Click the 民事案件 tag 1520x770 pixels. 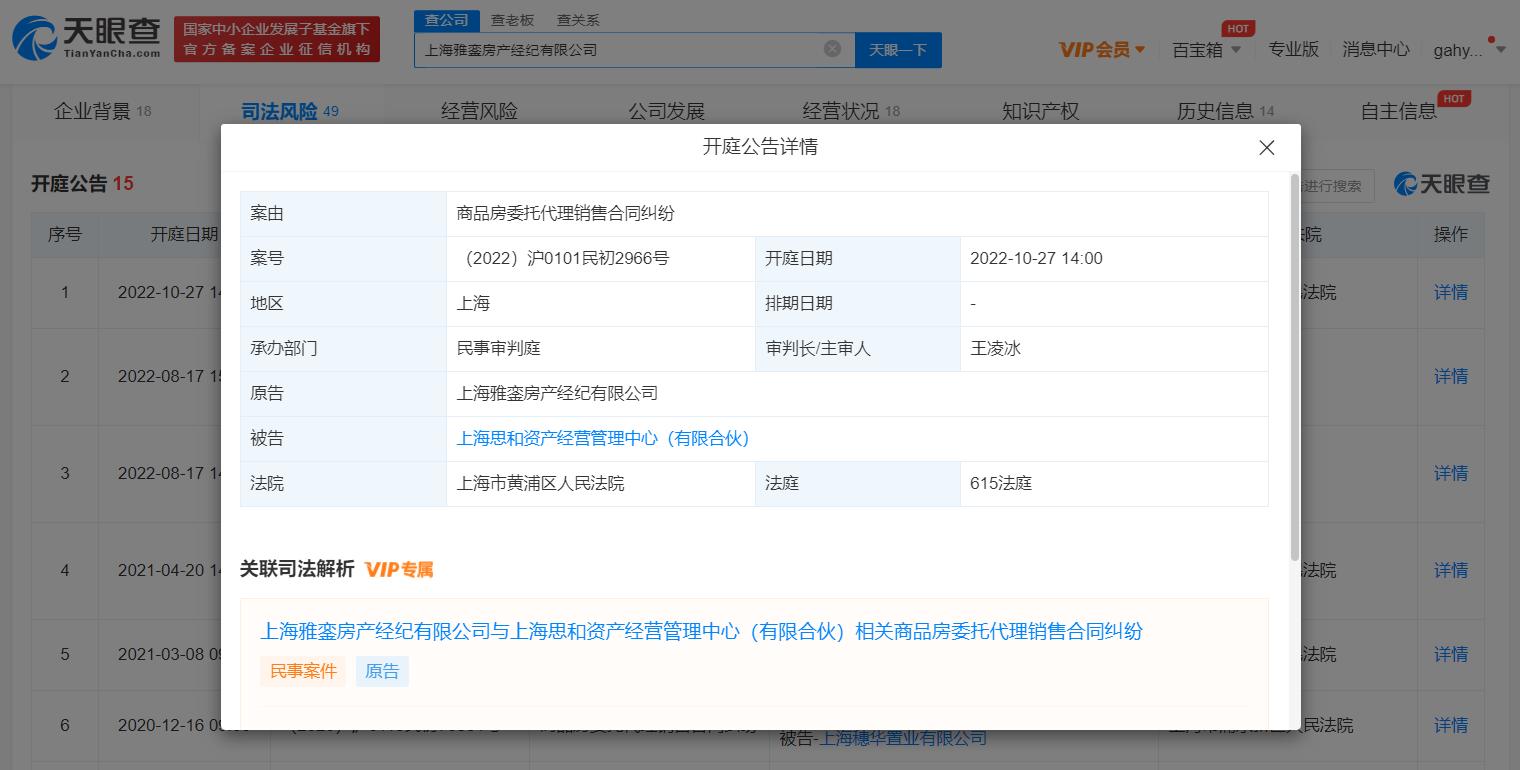click(x=303, y=671)
